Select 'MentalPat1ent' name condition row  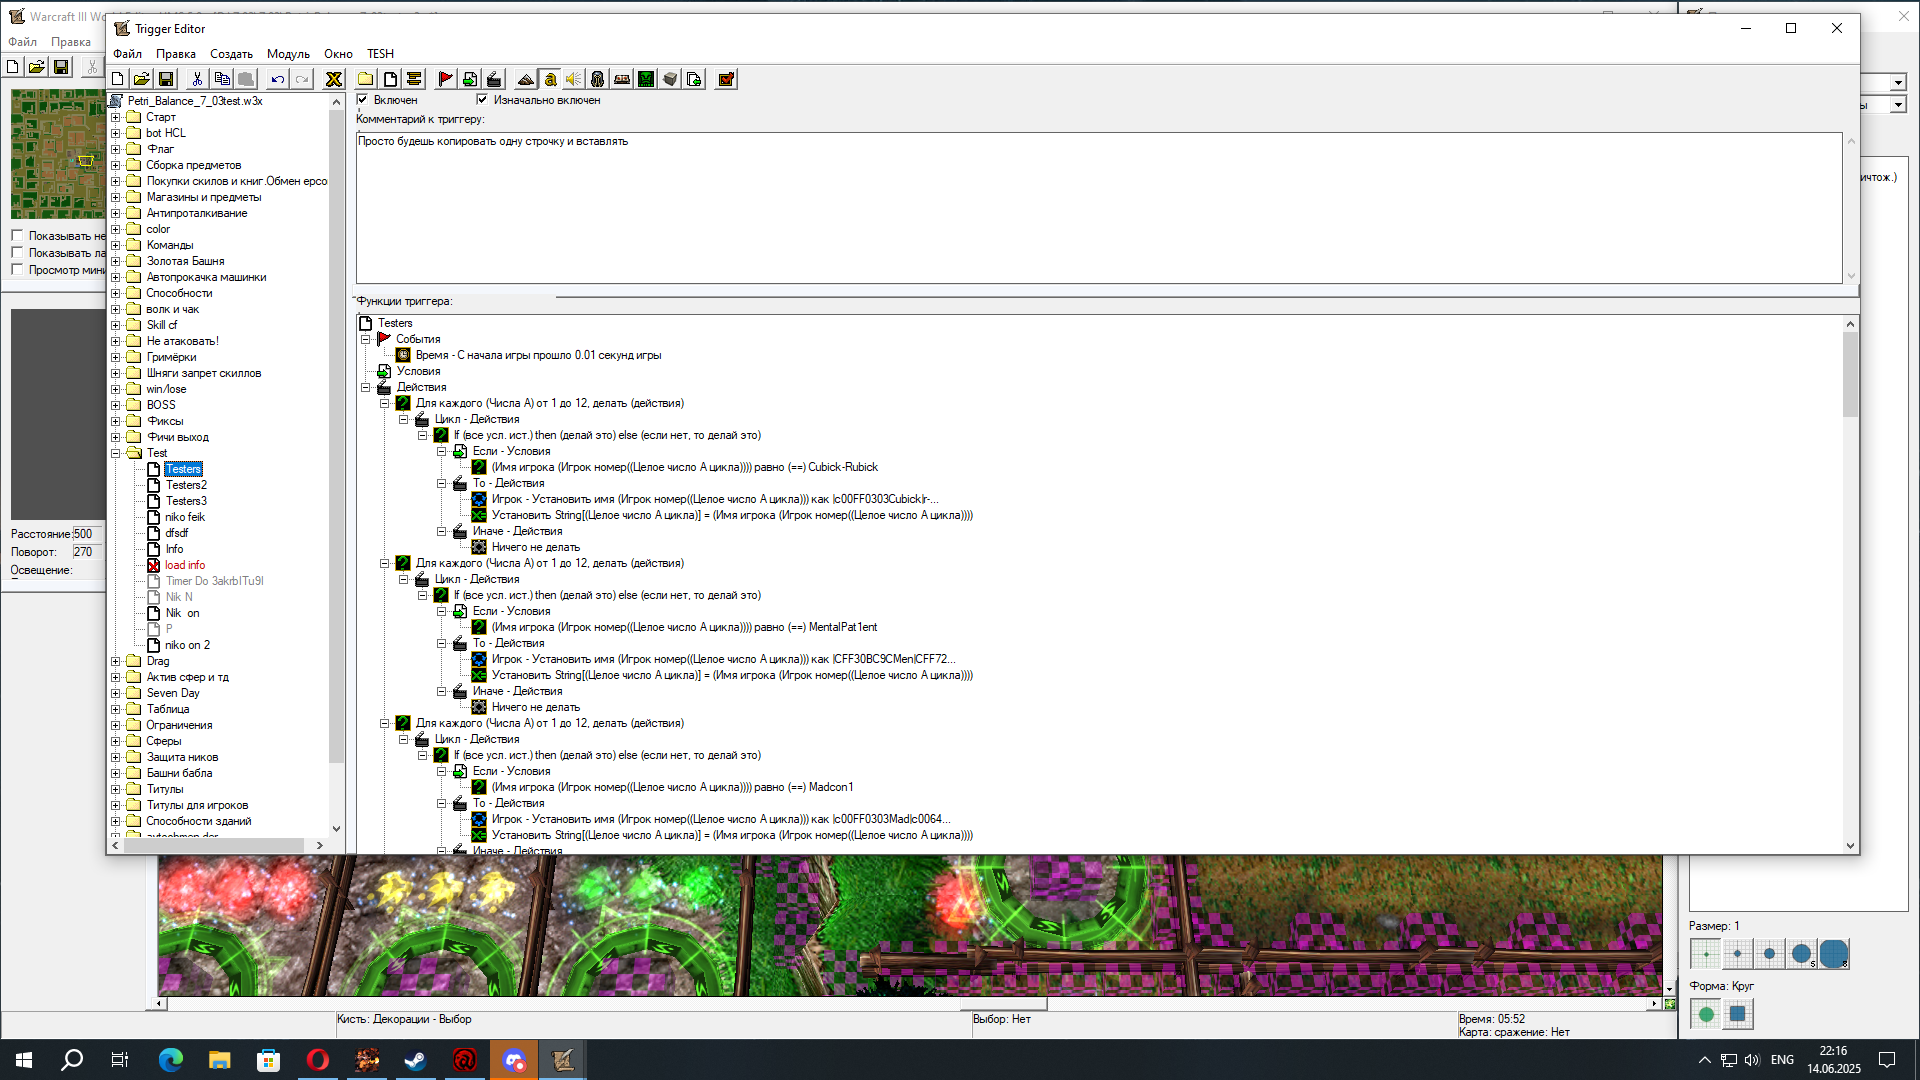[x=684, y=627]
